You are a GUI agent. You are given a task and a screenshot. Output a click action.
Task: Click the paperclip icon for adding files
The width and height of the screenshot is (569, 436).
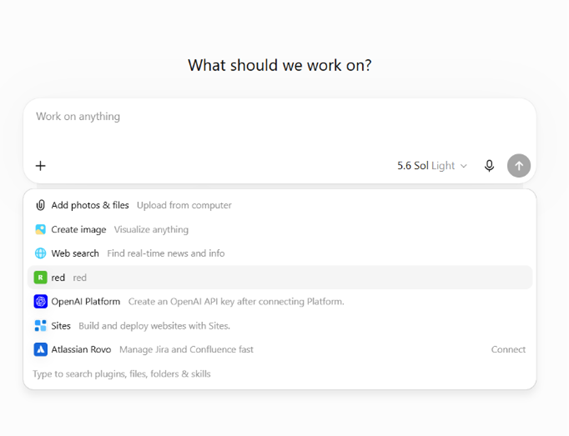pos(40,205)
